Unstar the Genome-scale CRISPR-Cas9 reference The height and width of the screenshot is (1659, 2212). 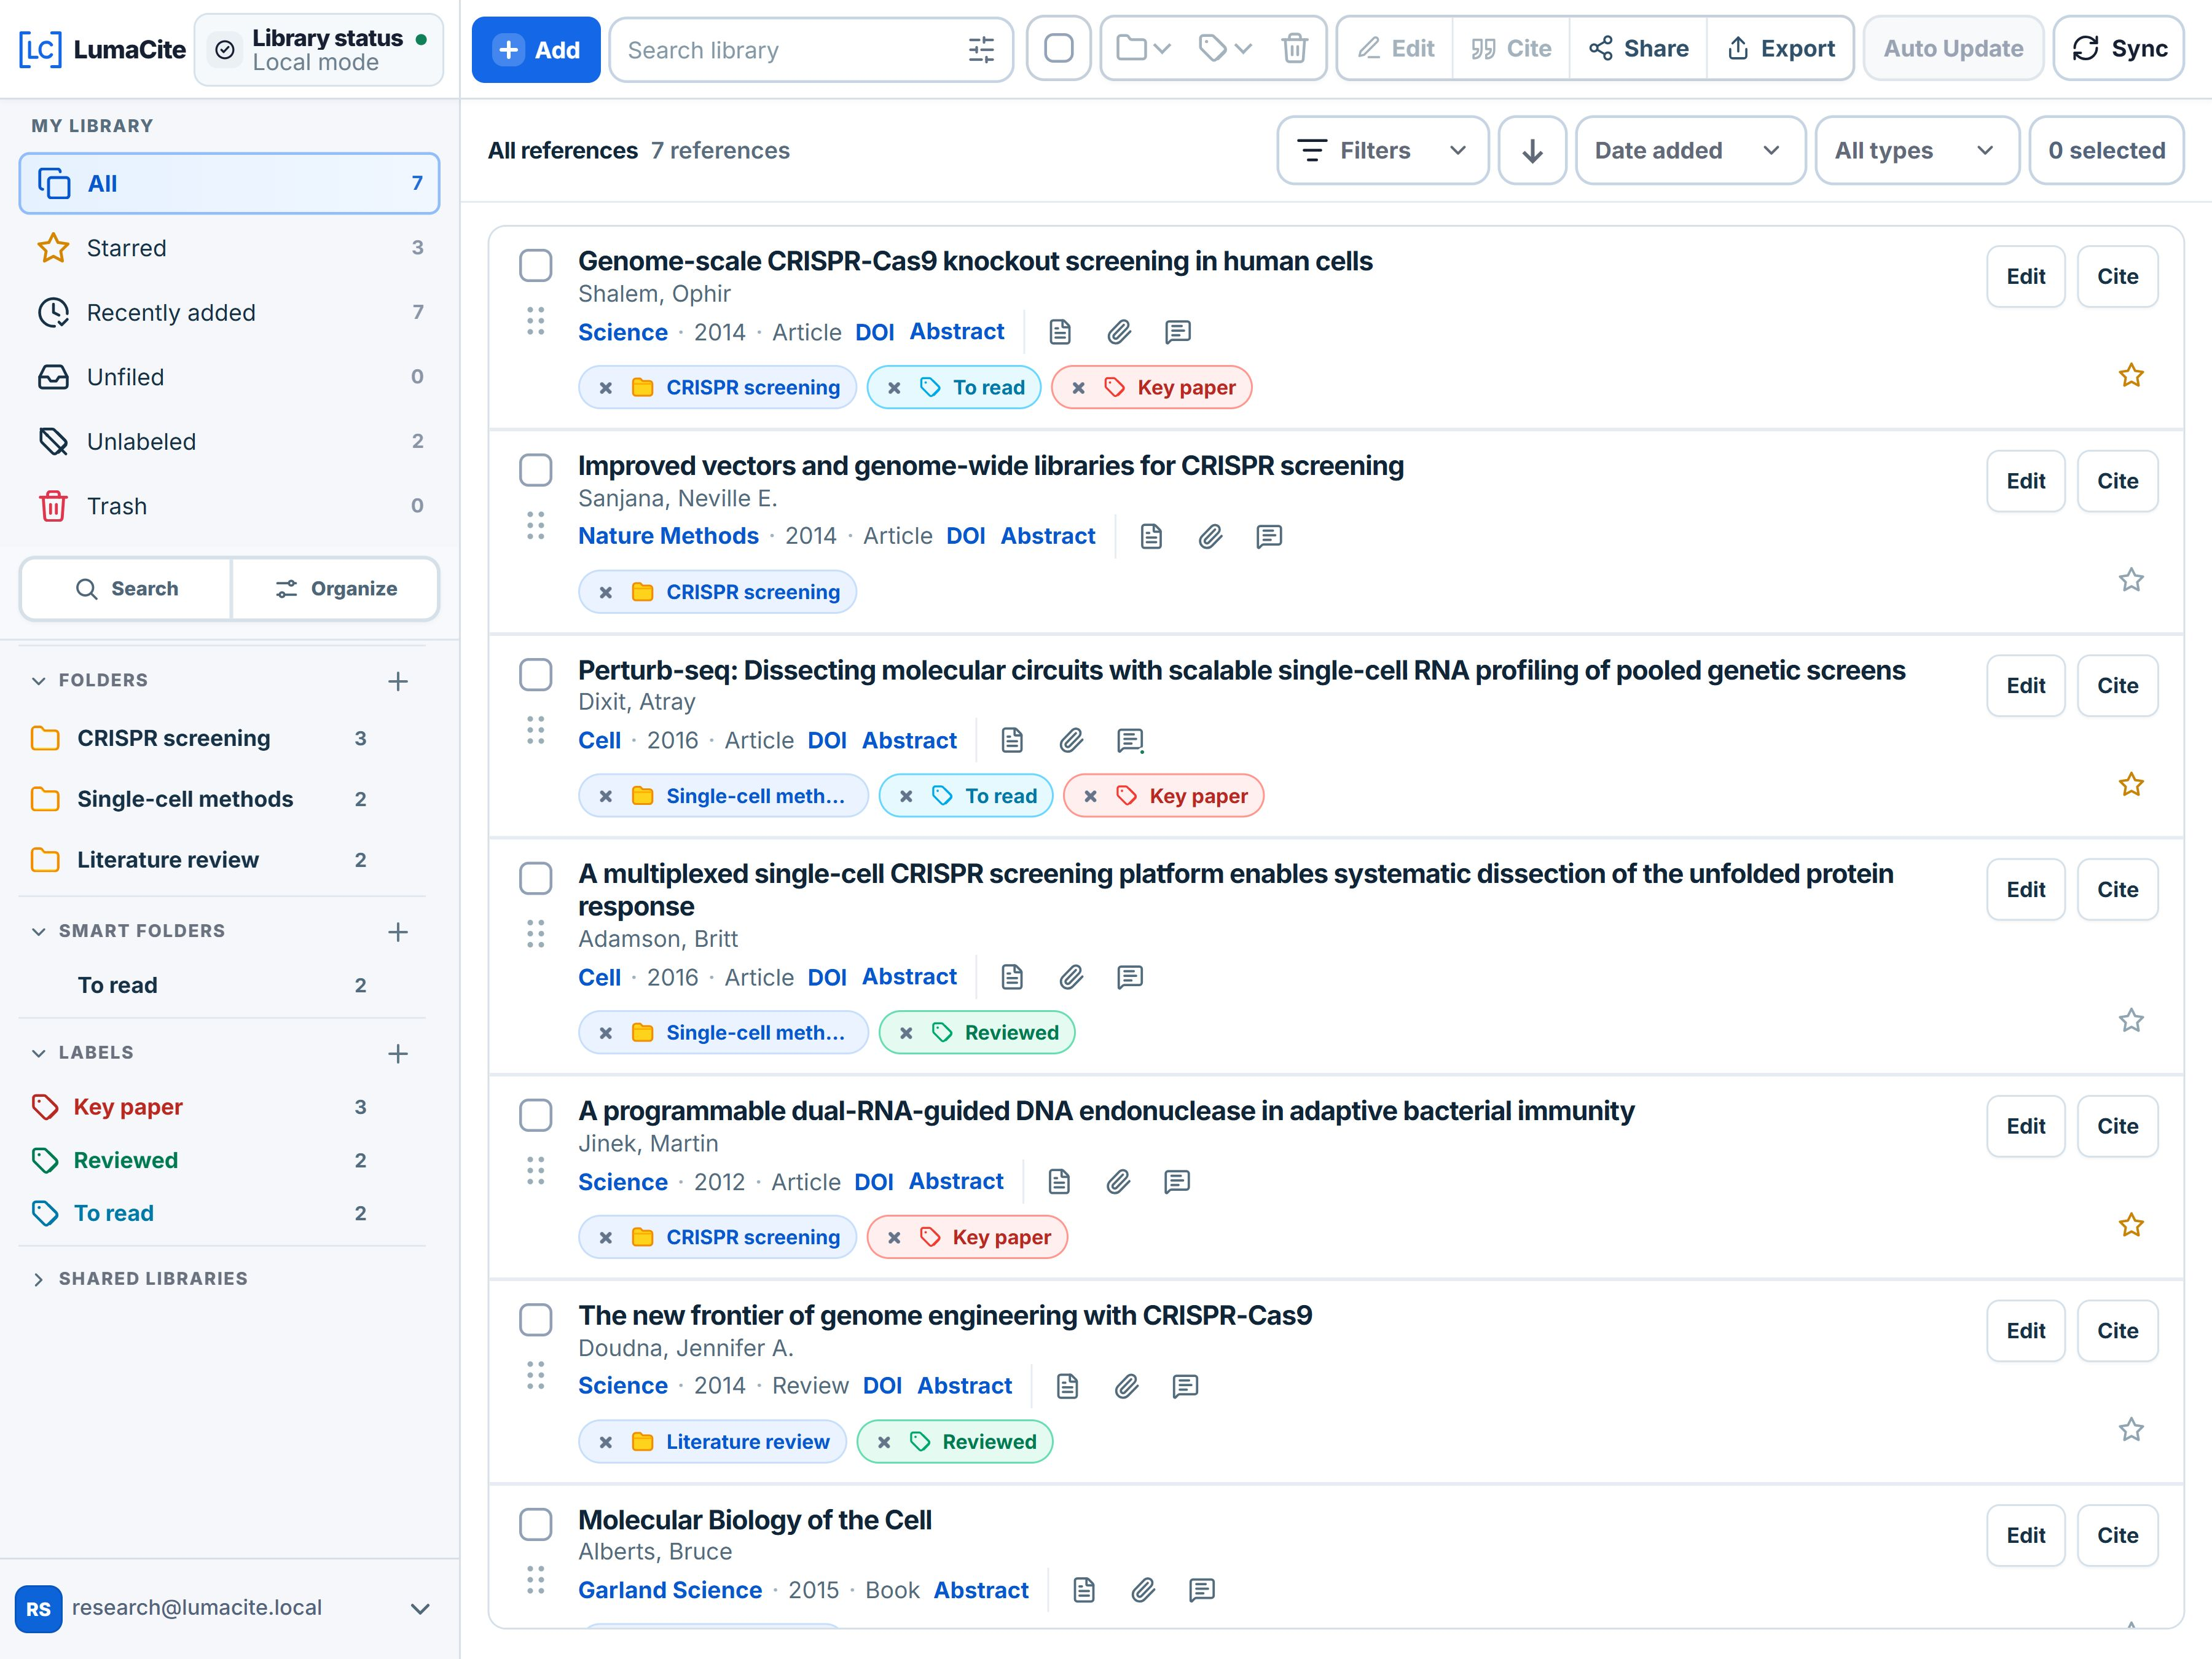[x=2130, y=375]
